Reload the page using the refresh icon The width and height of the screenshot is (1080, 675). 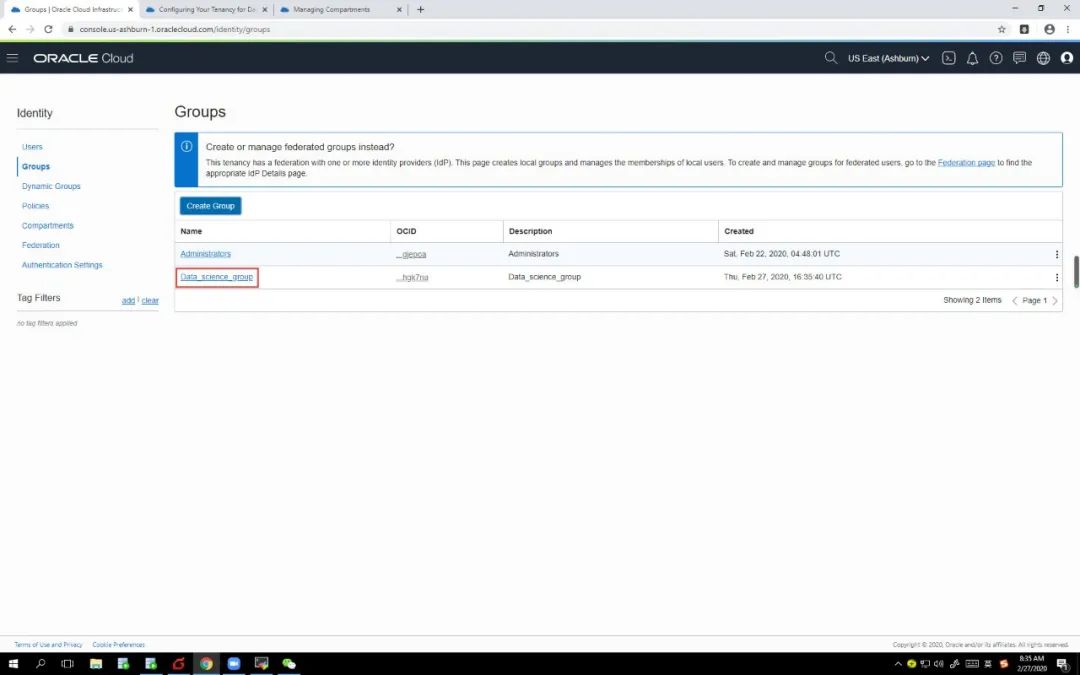tap(48, 29)
